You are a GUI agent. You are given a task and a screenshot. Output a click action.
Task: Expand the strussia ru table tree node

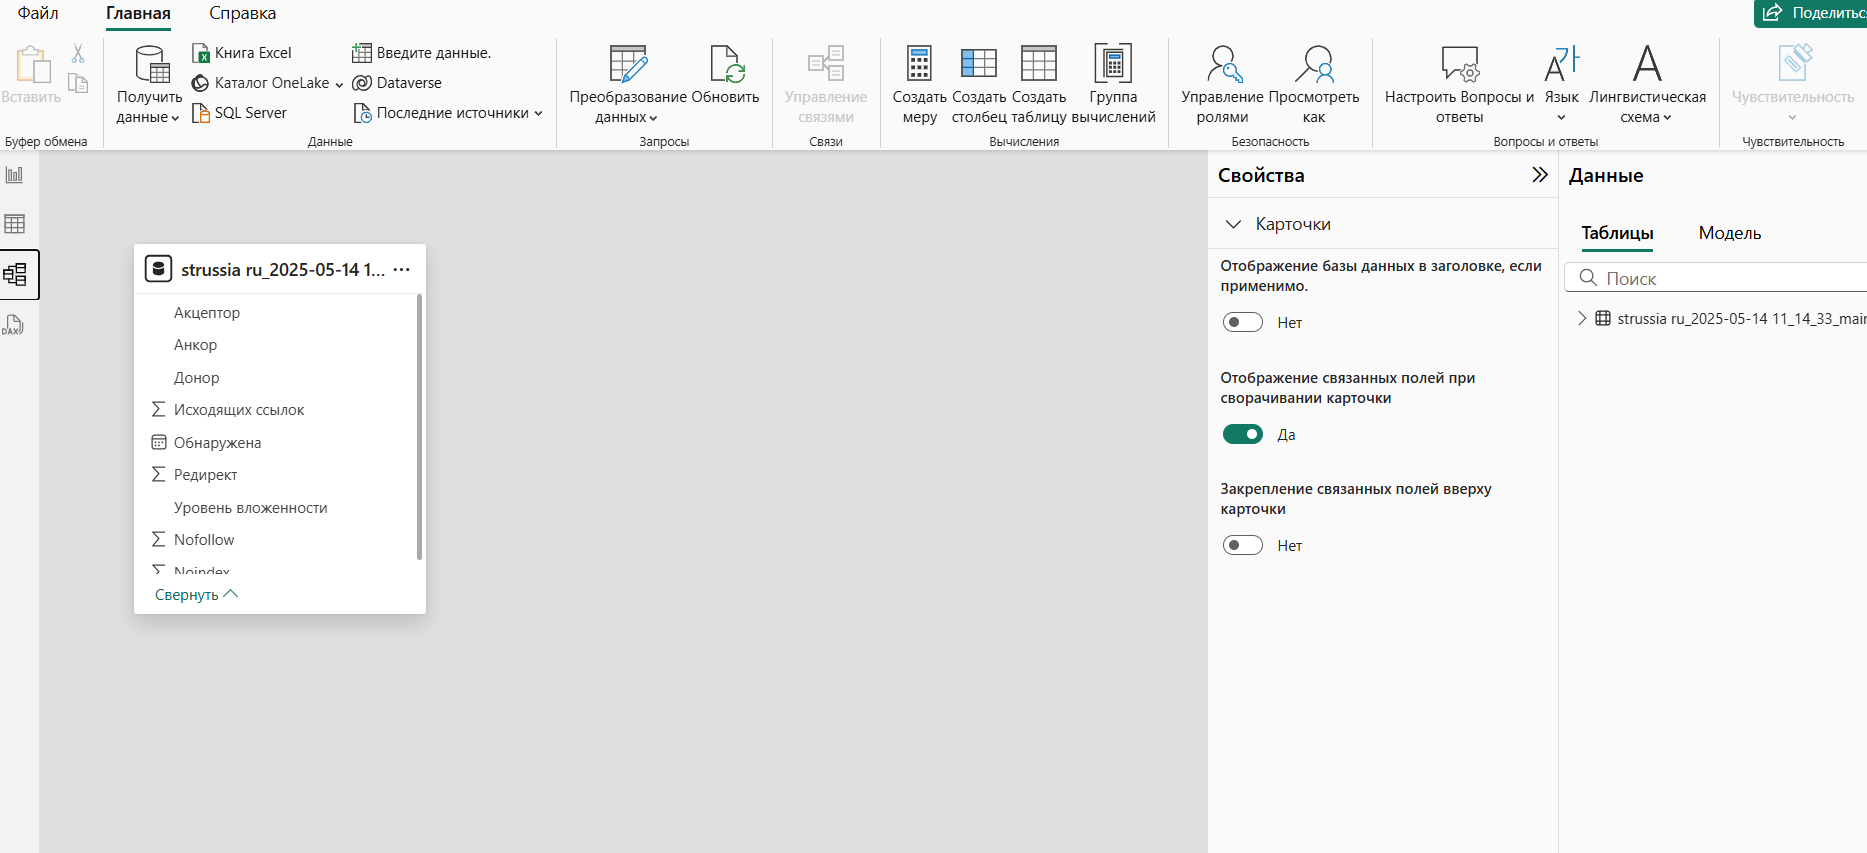pyautogui.click(x=1581, y=318)
